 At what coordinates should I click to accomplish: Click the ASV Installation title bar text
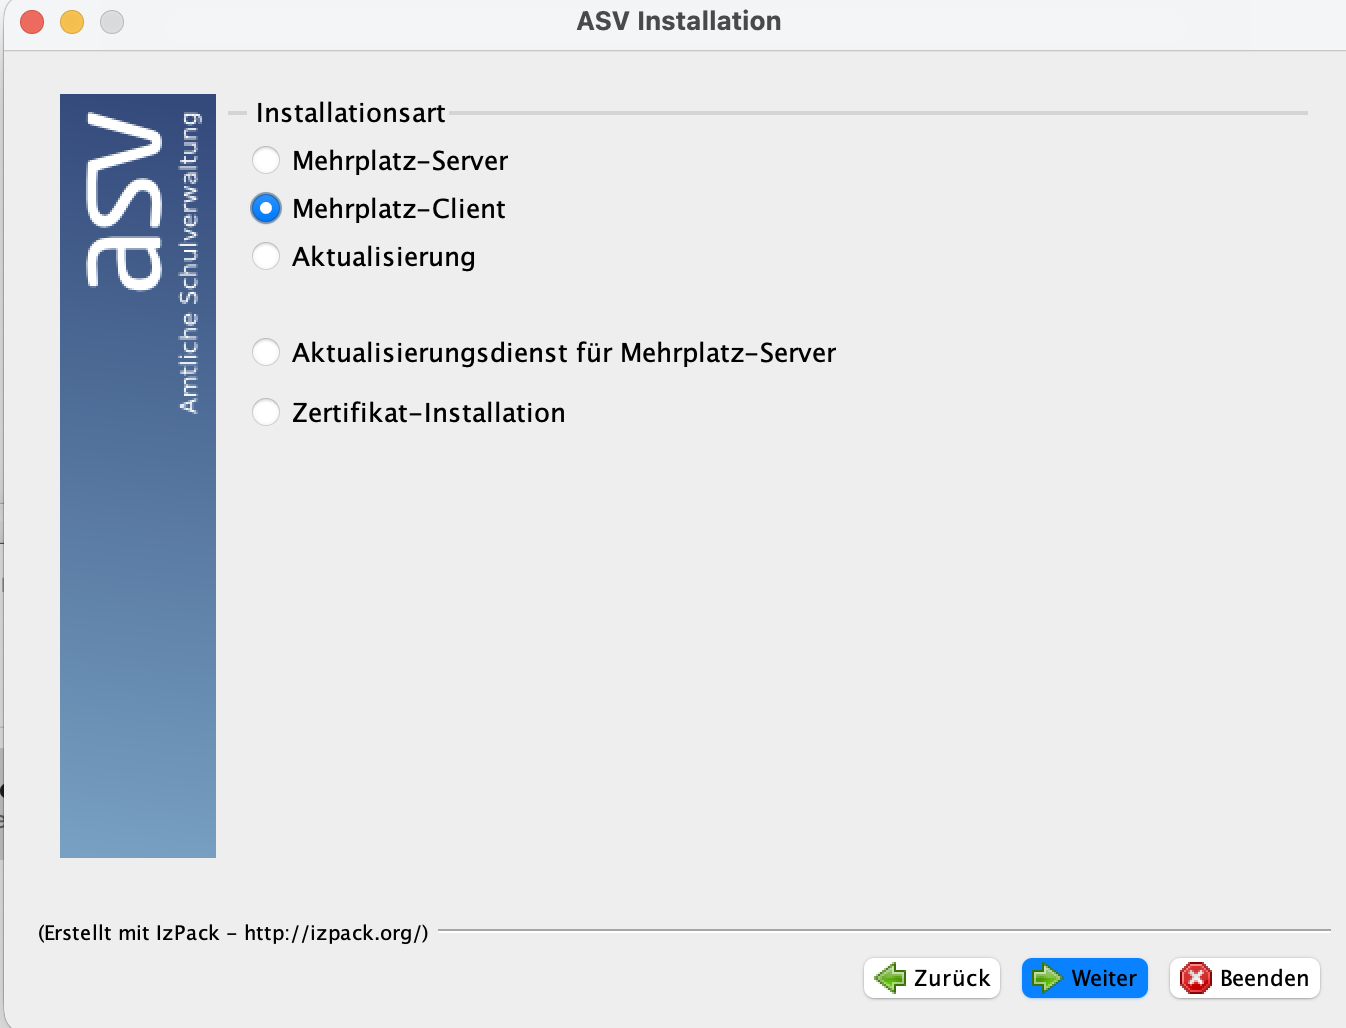(679, 21)
